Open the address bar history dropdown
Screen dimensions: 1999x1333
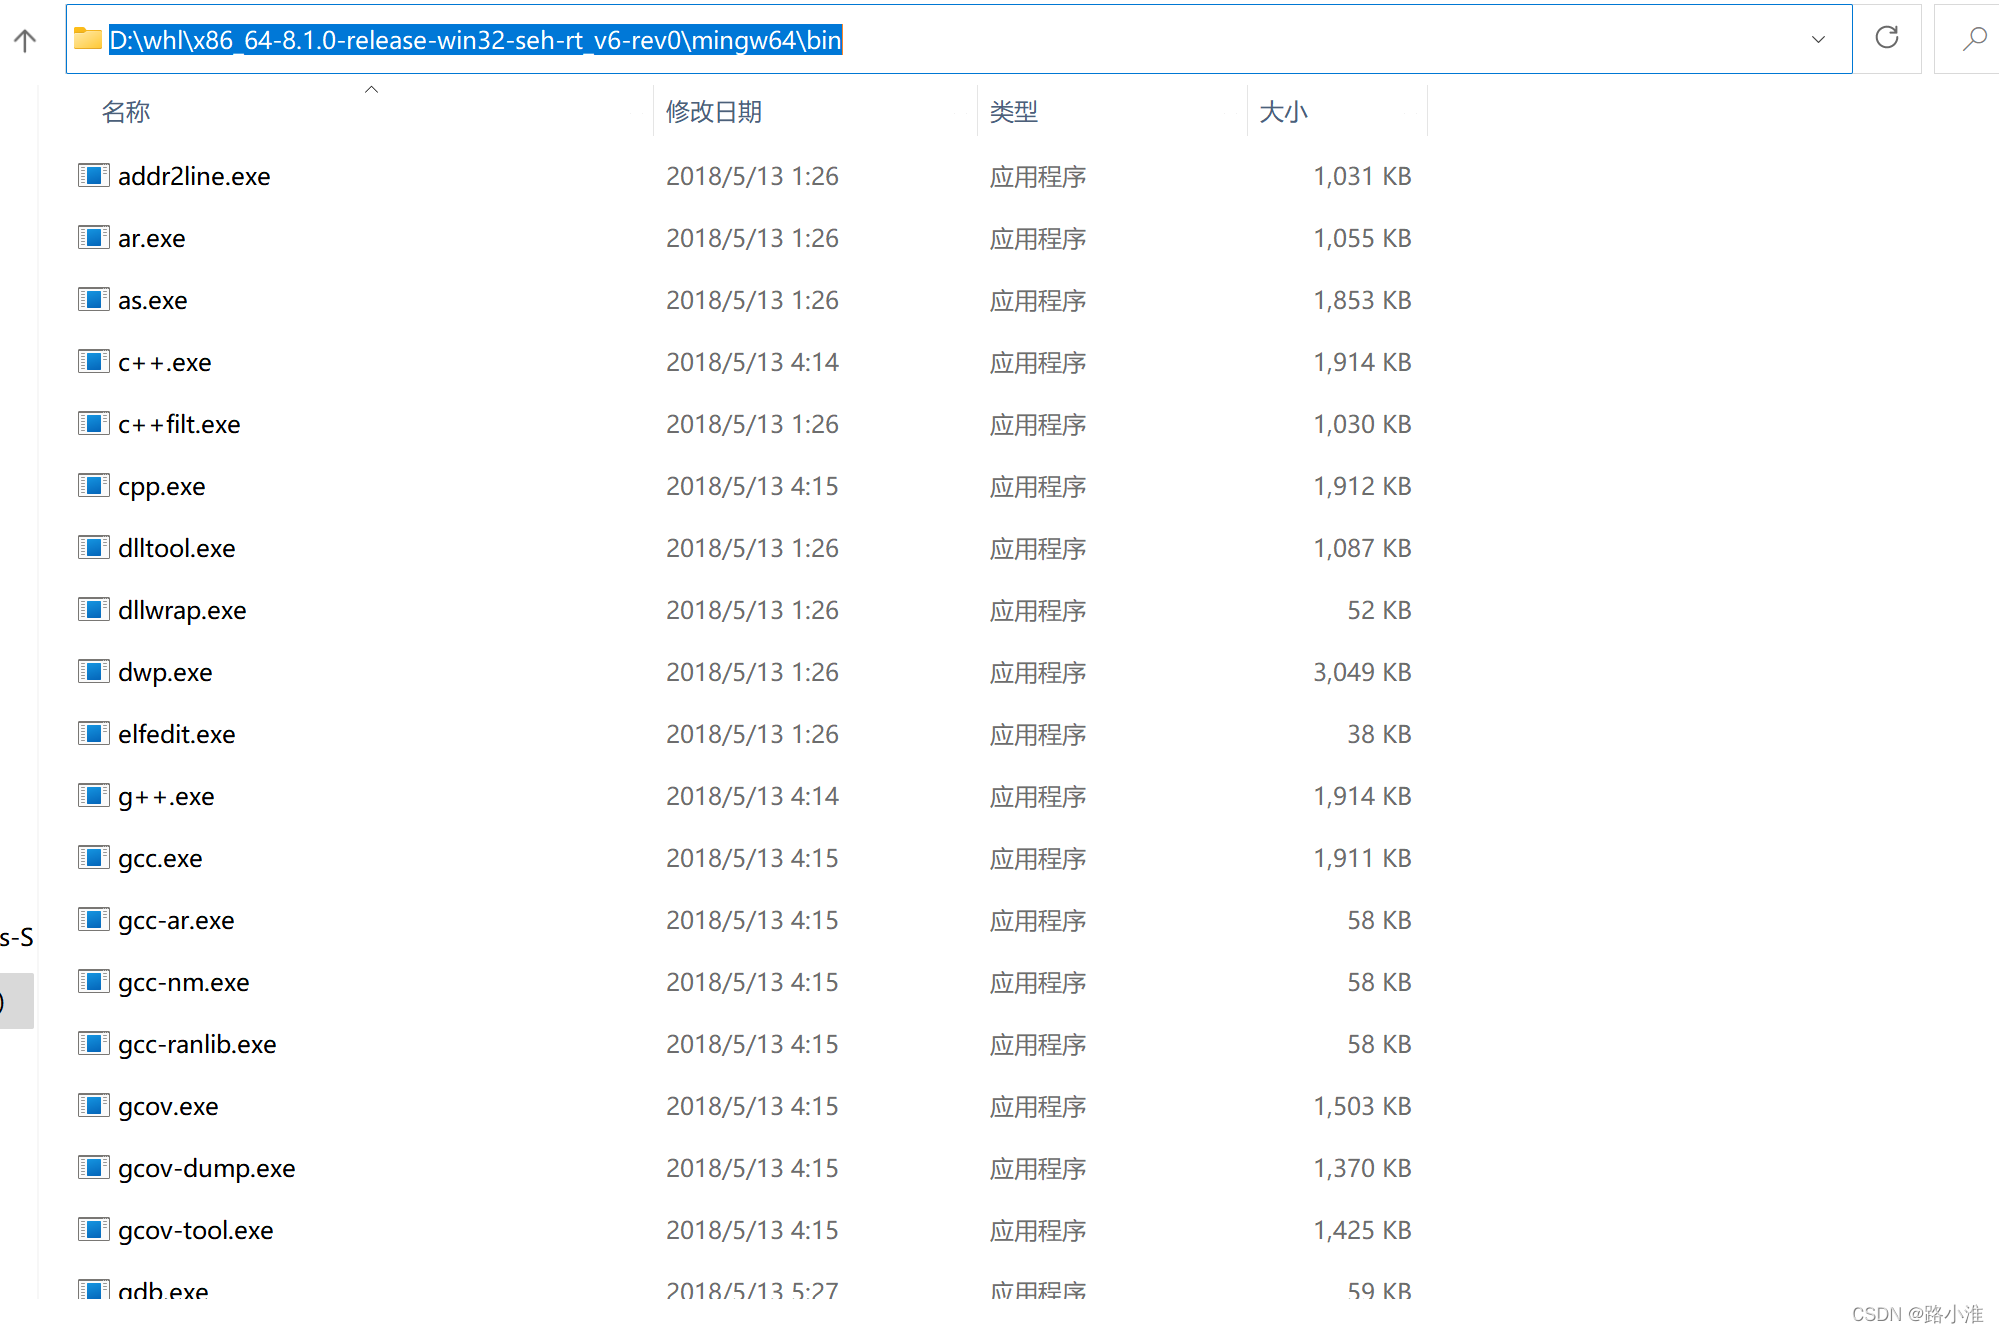point(1819,39)
